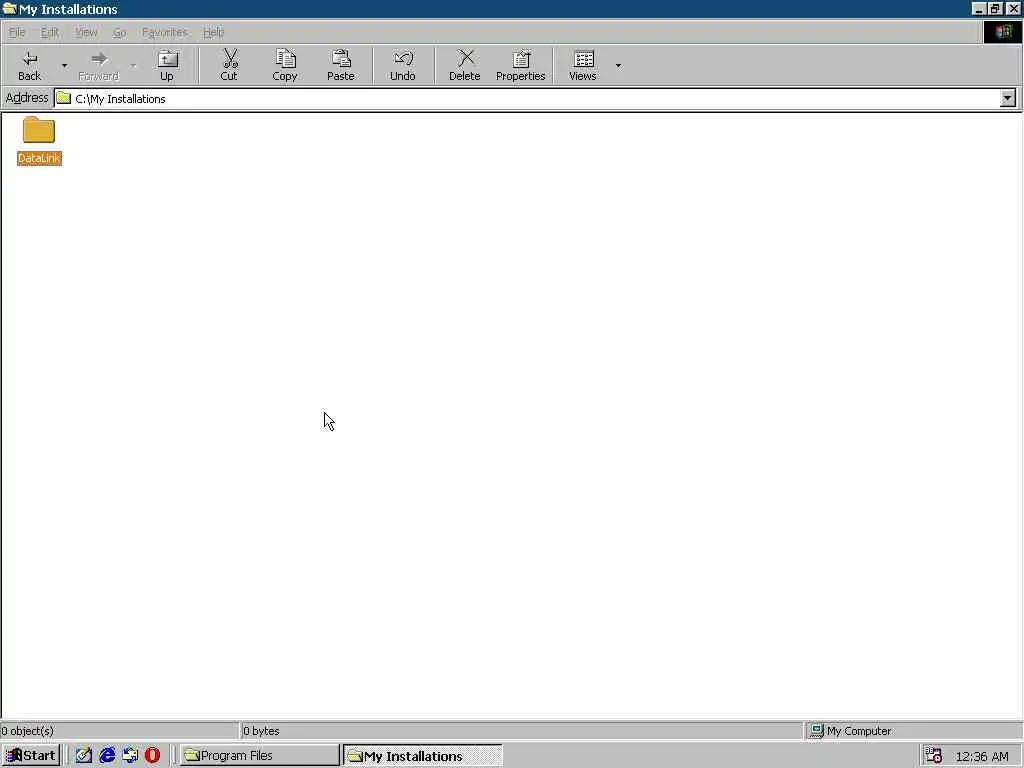Expand the Address bar dropdown list
The image size is (1024, 768).
click(x=1008, y=99)
